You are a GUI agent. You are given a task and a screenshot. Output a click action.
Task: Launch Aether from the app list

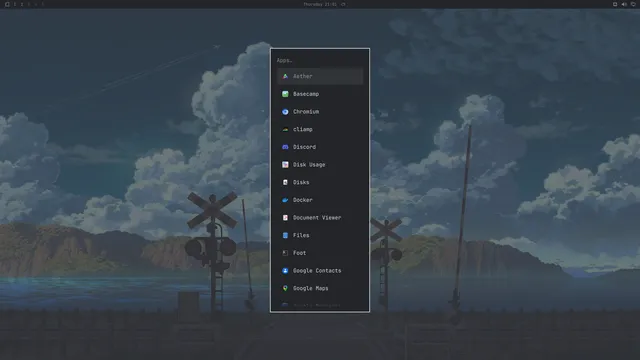320,76
